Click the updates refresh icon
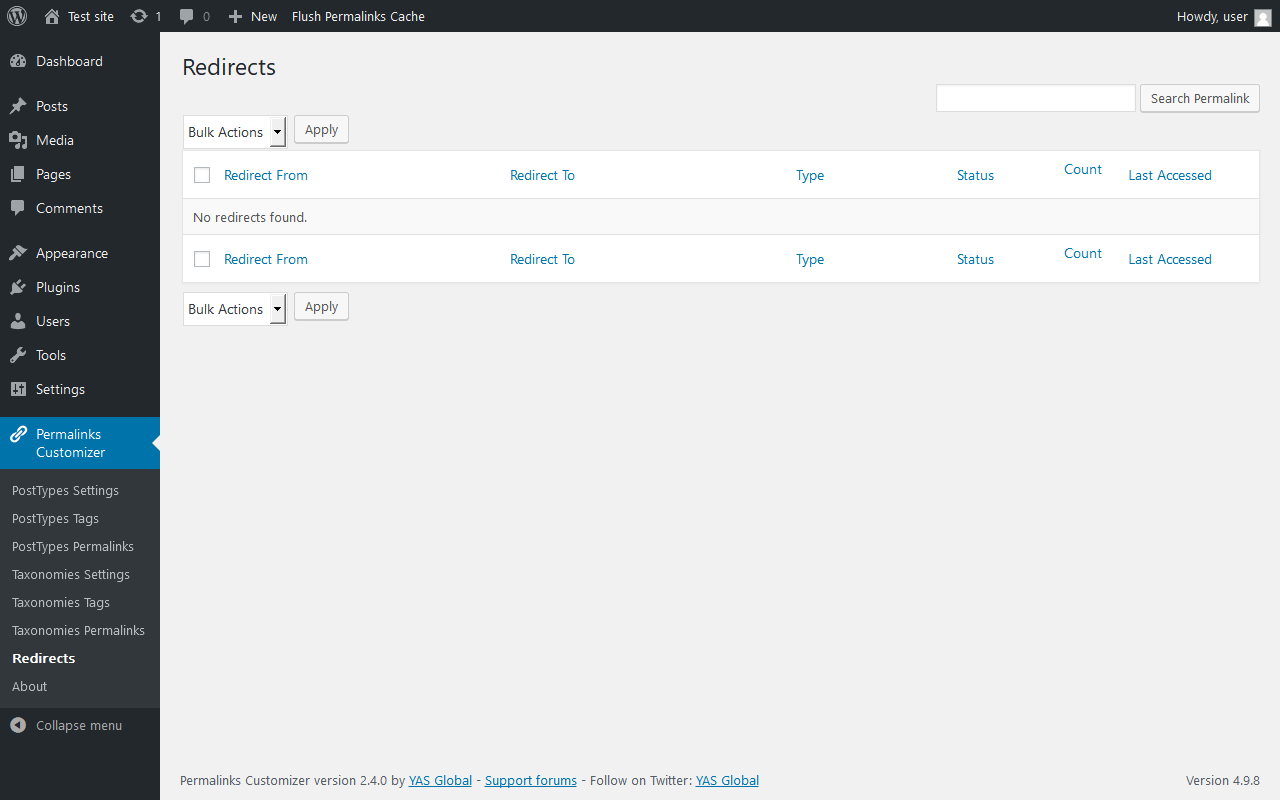The width and height of the screenshot is (1280, 800). (139, 16)
